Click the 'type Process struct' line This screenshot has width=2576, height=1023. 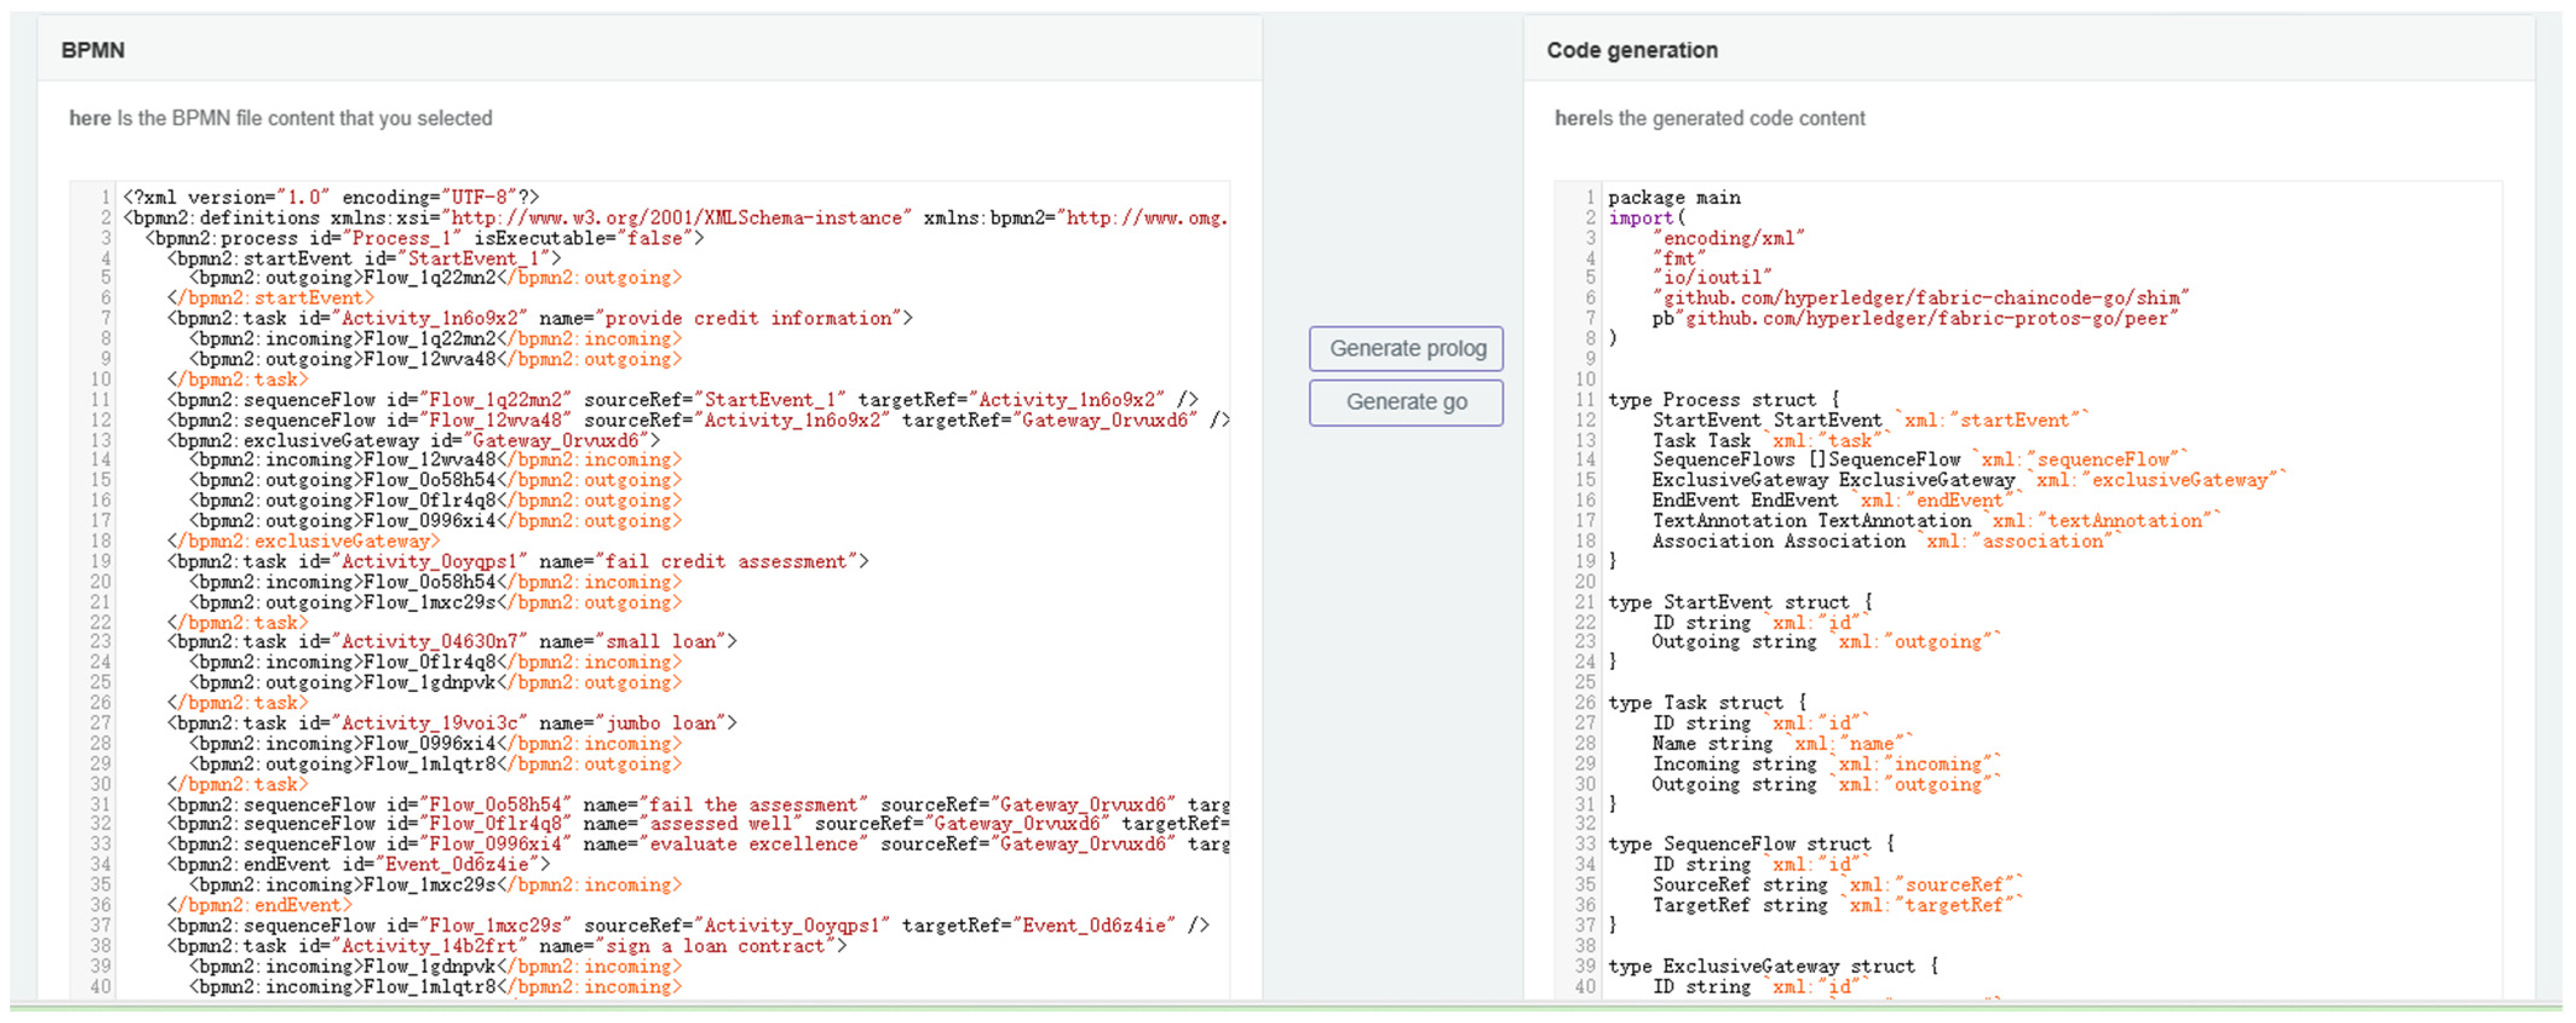pyautogui.click(x=1722, y=399)
